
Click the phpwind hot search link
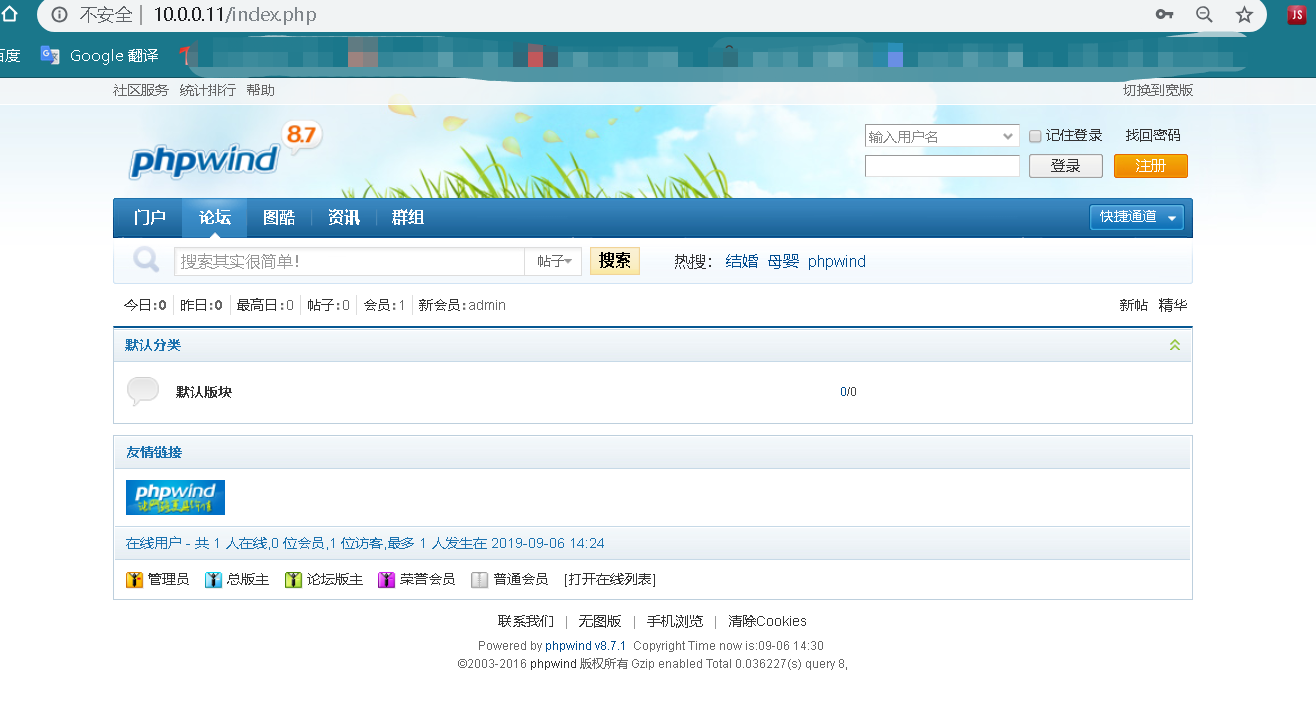(x=837, y=261)
